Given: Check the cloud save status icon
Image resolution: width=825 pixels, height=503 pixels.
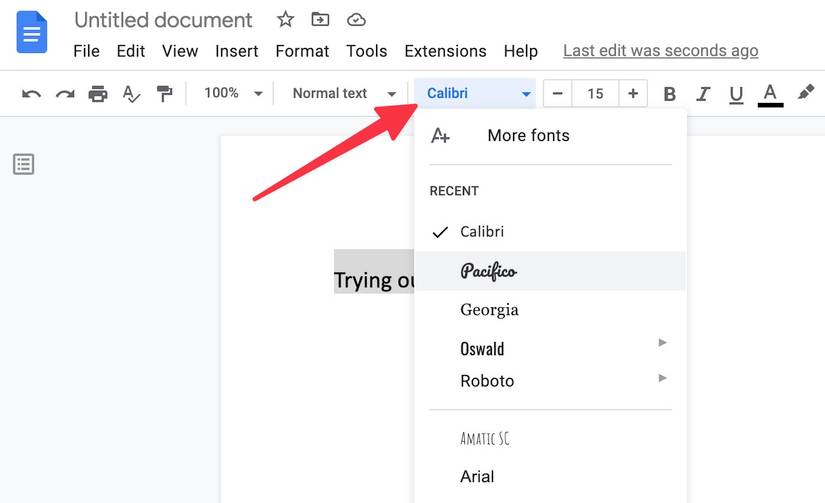Looking at the screenshot, I should pos(356,20).
